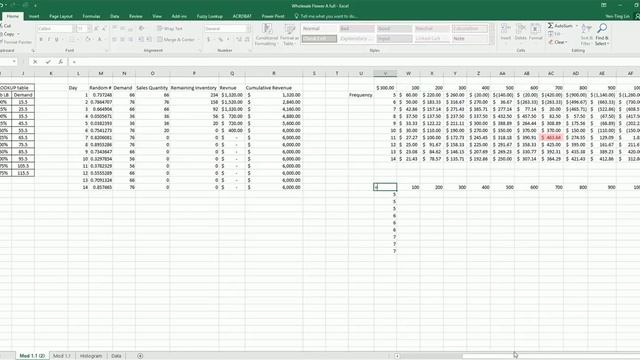Viewport: 640px width, 360px height.
Task: Open the font name dropdown
Action: point(73,29)
